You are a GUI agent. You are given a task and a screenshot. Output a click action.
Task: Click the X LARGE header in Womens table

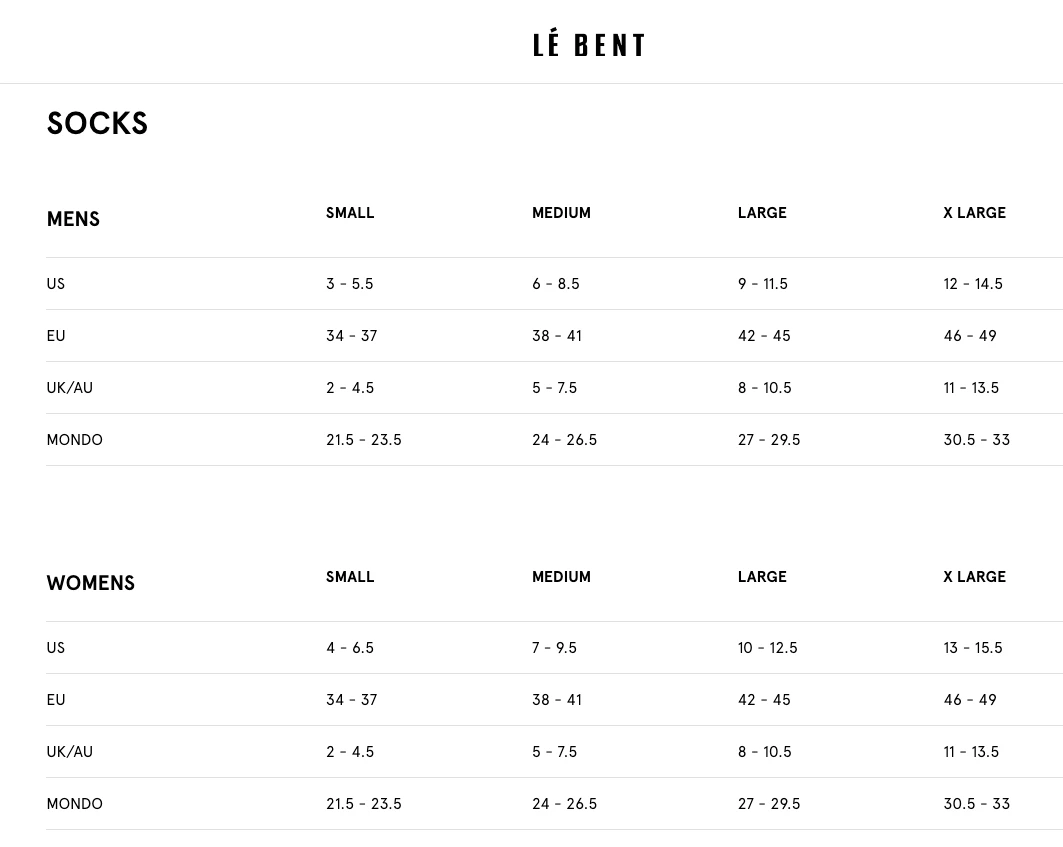point(974,577)
